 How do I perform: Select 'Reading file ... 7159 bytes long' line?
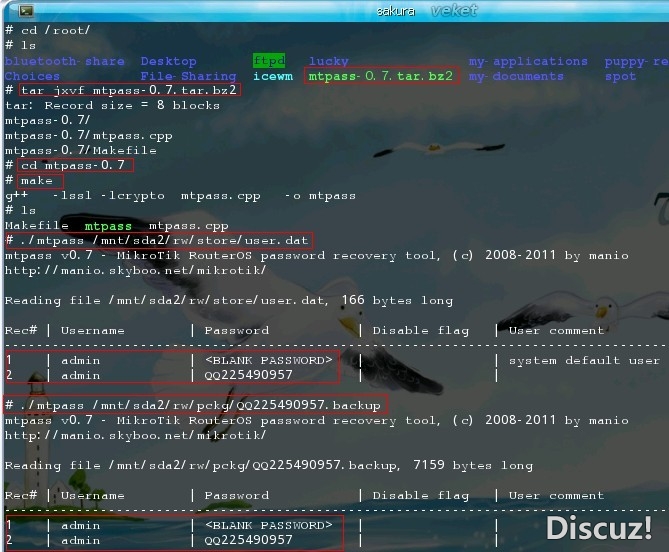[x=269, y=465]
